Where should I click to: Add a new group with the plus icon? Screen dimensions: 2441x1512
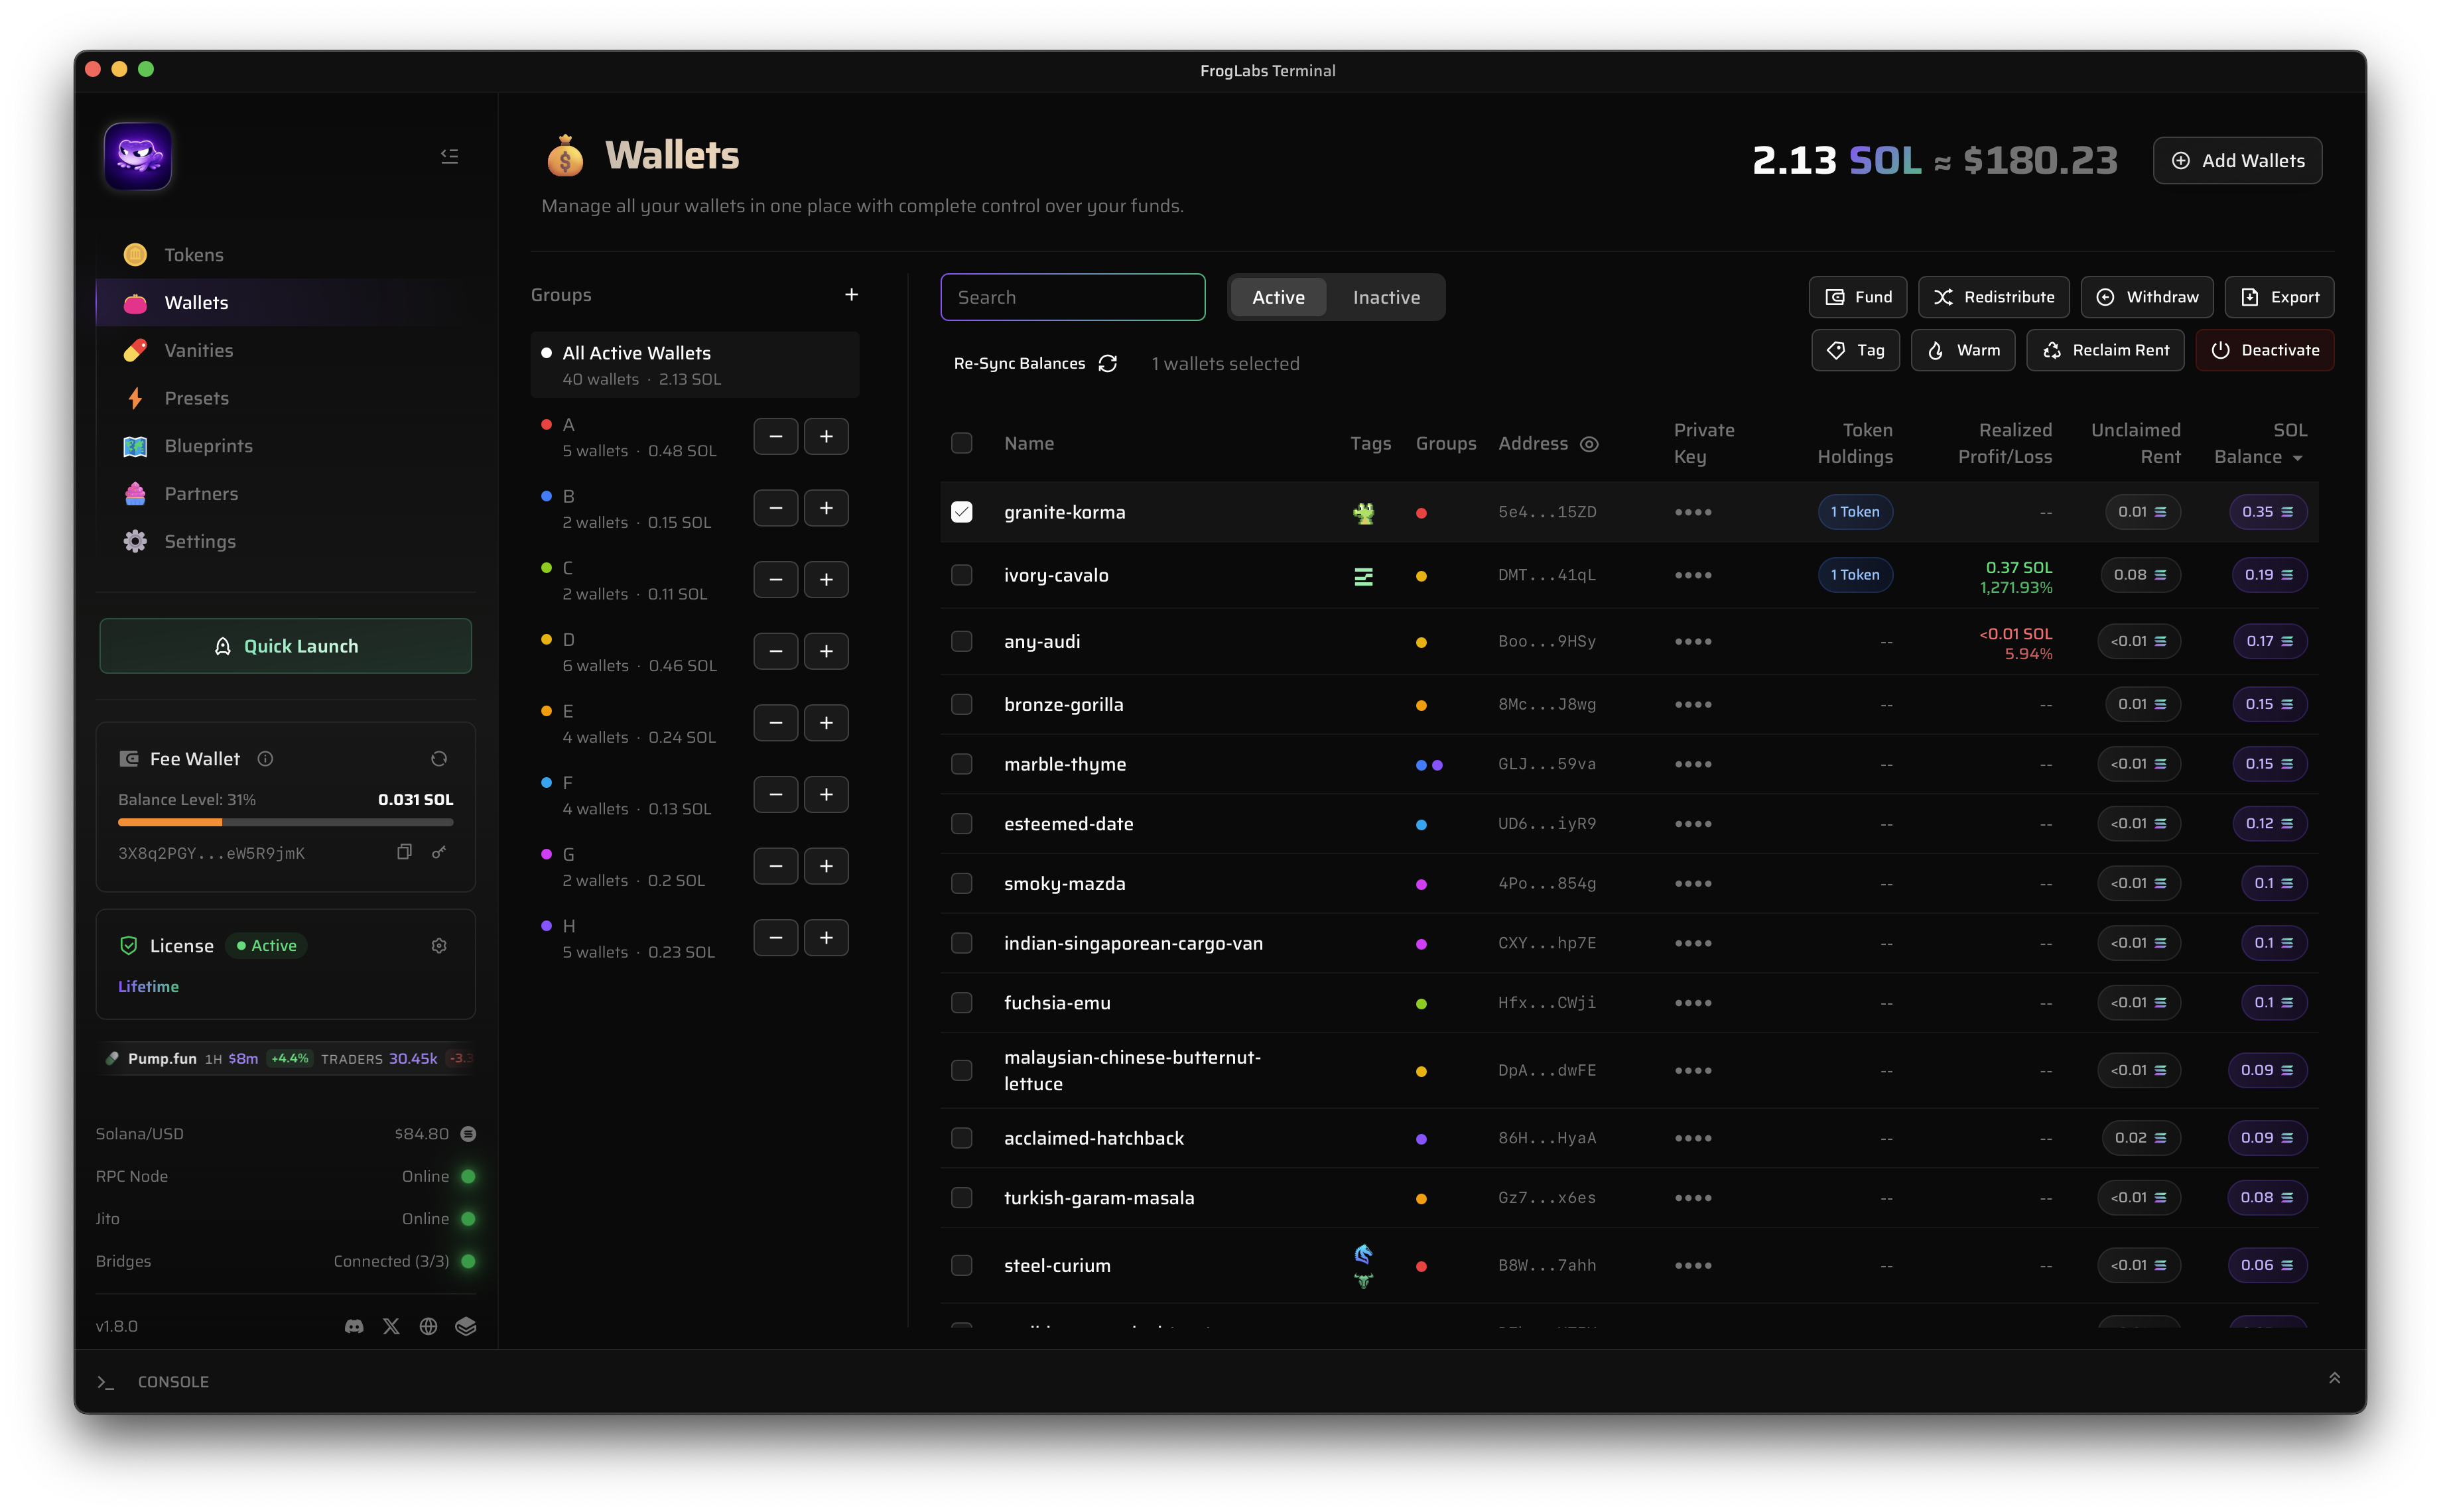[851, 295]
